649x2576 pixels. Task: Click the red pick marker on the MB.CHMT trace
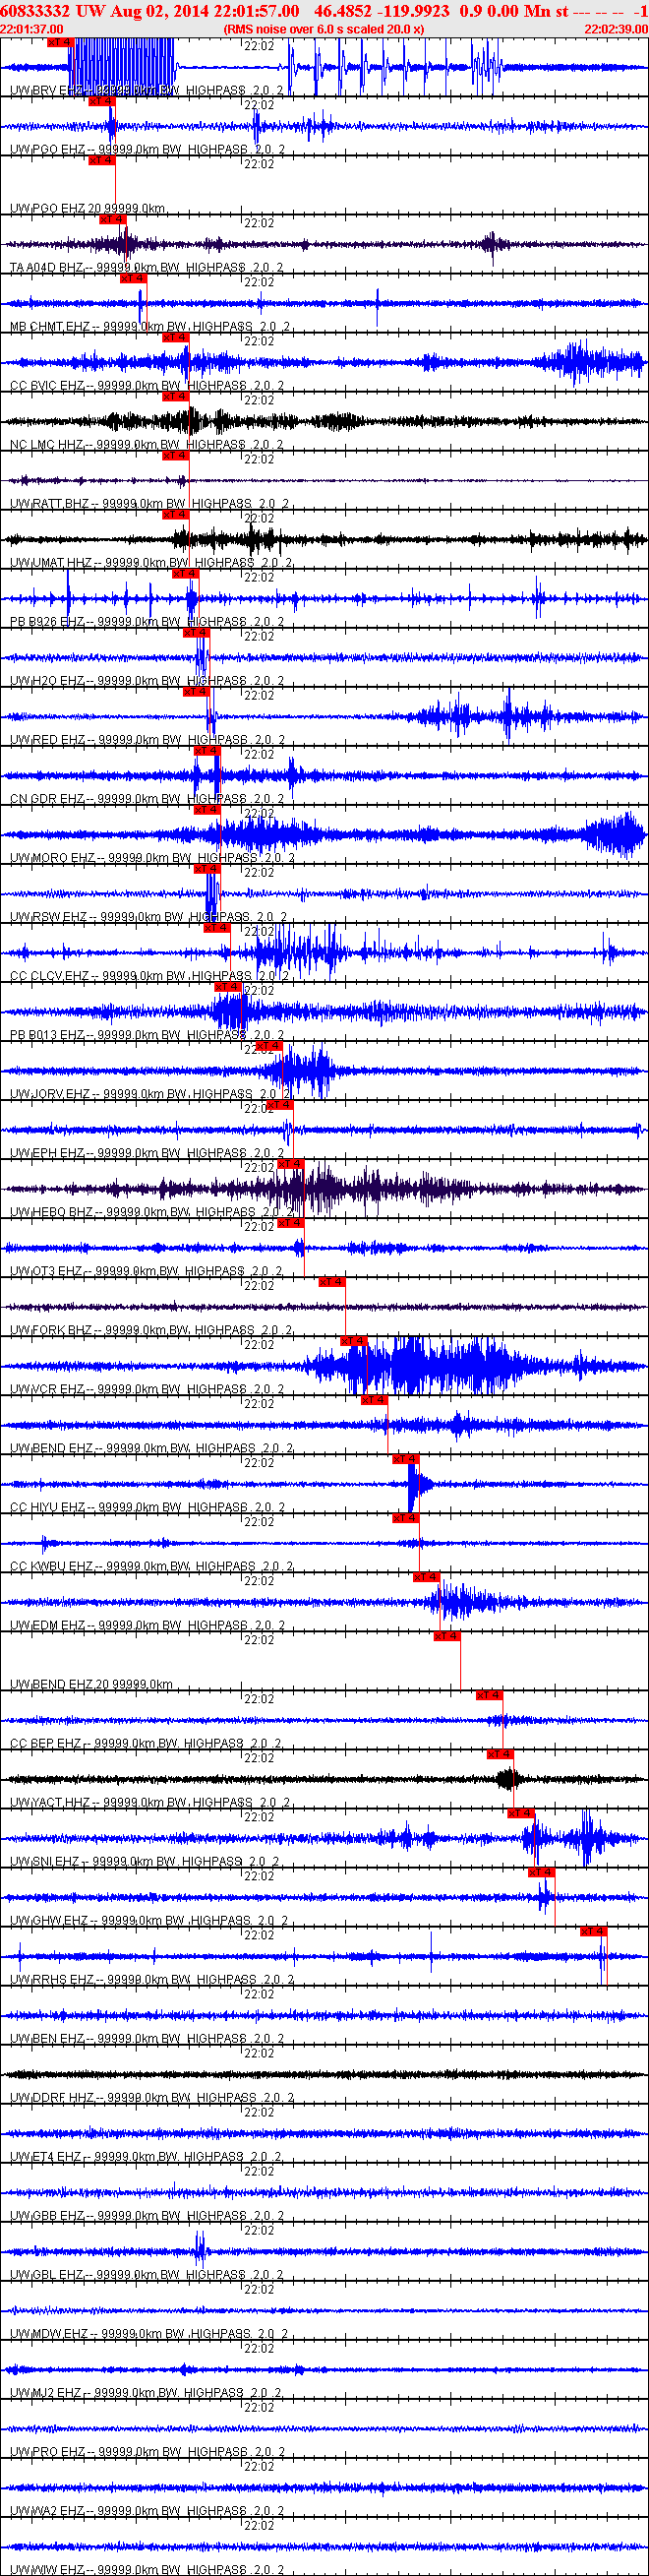tap(133, 279)
